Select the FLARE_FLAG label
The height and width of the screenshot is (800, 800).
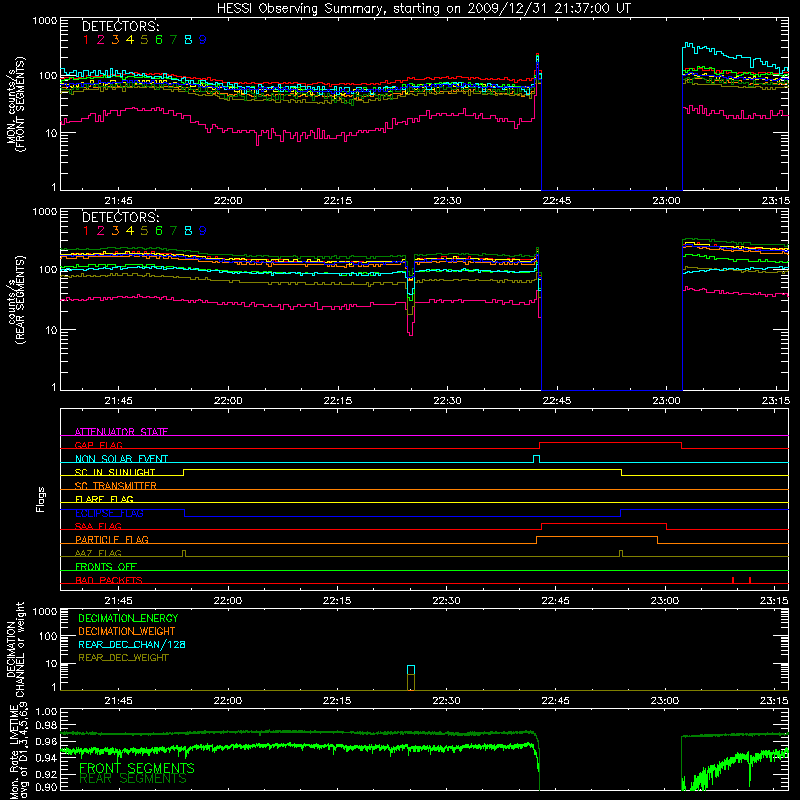click(x=104, y=499)
